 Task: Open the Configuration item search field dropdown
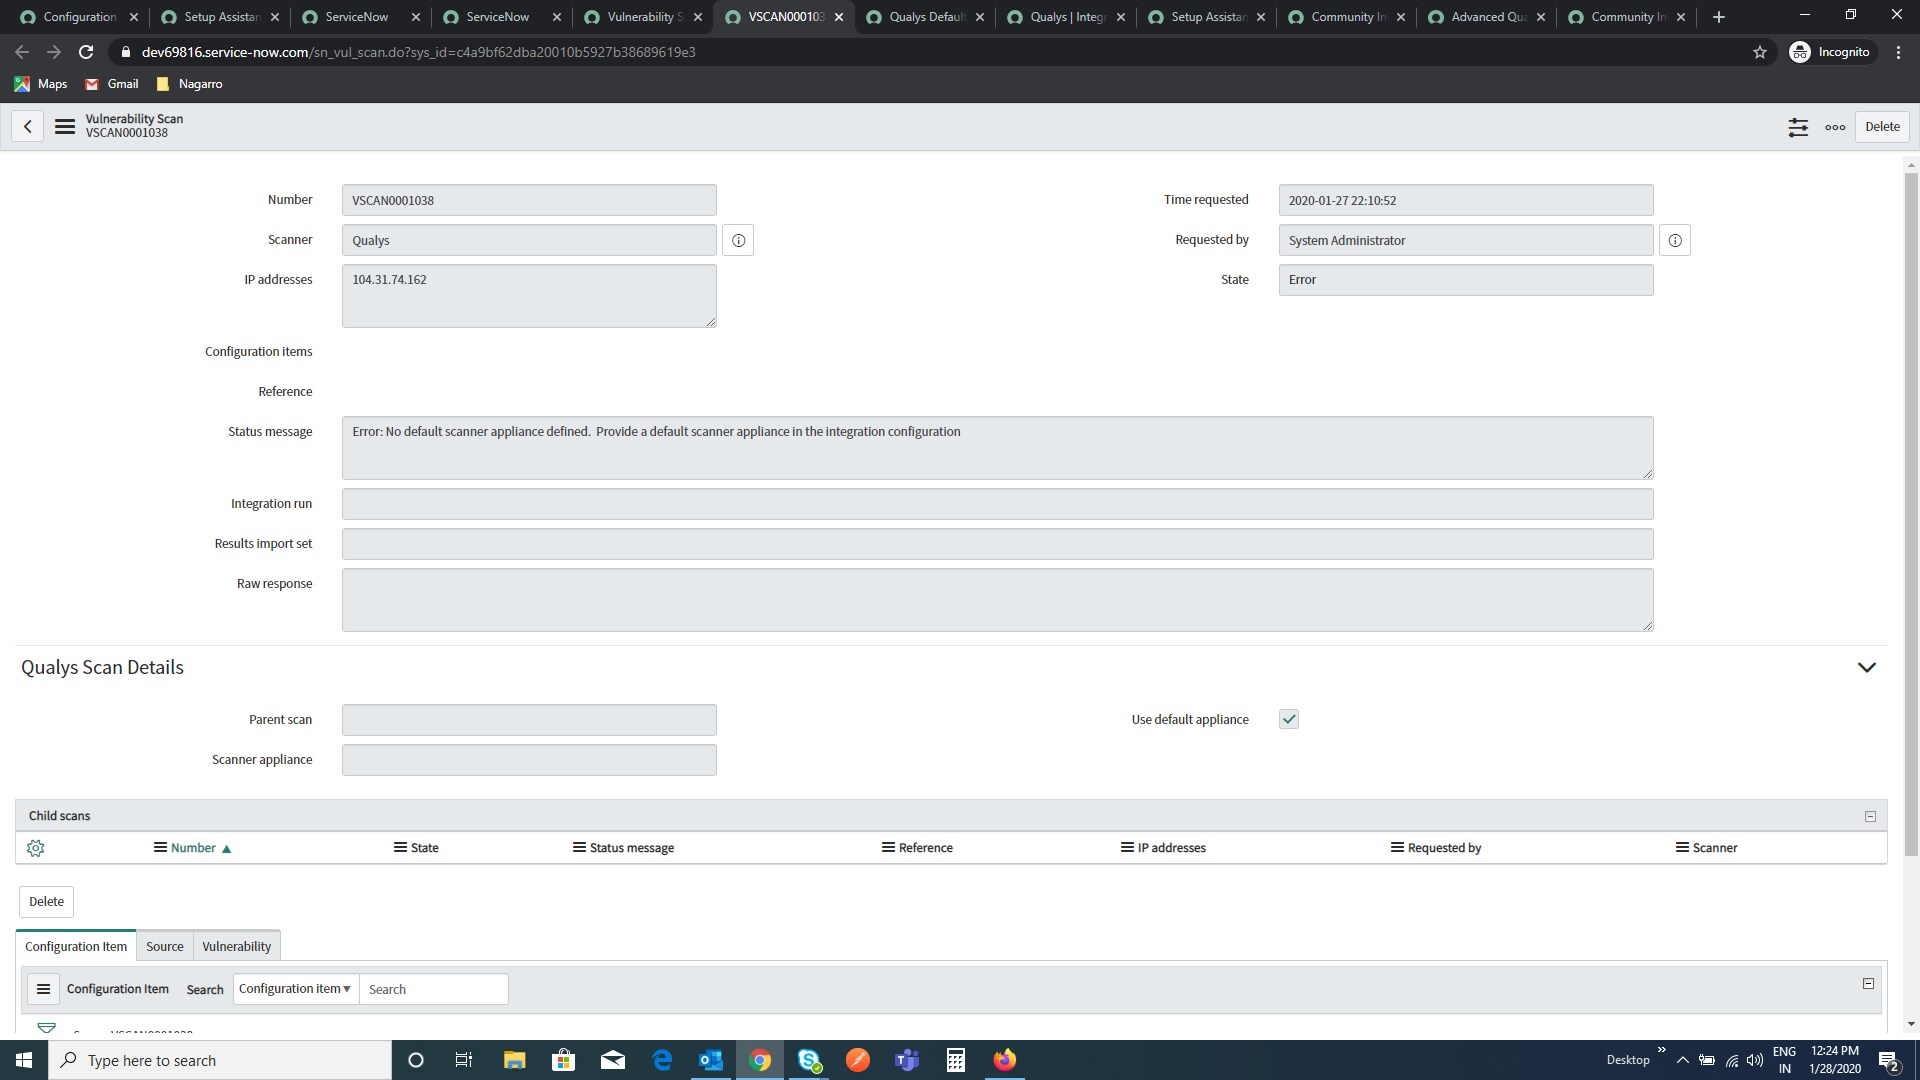point(296,989)
